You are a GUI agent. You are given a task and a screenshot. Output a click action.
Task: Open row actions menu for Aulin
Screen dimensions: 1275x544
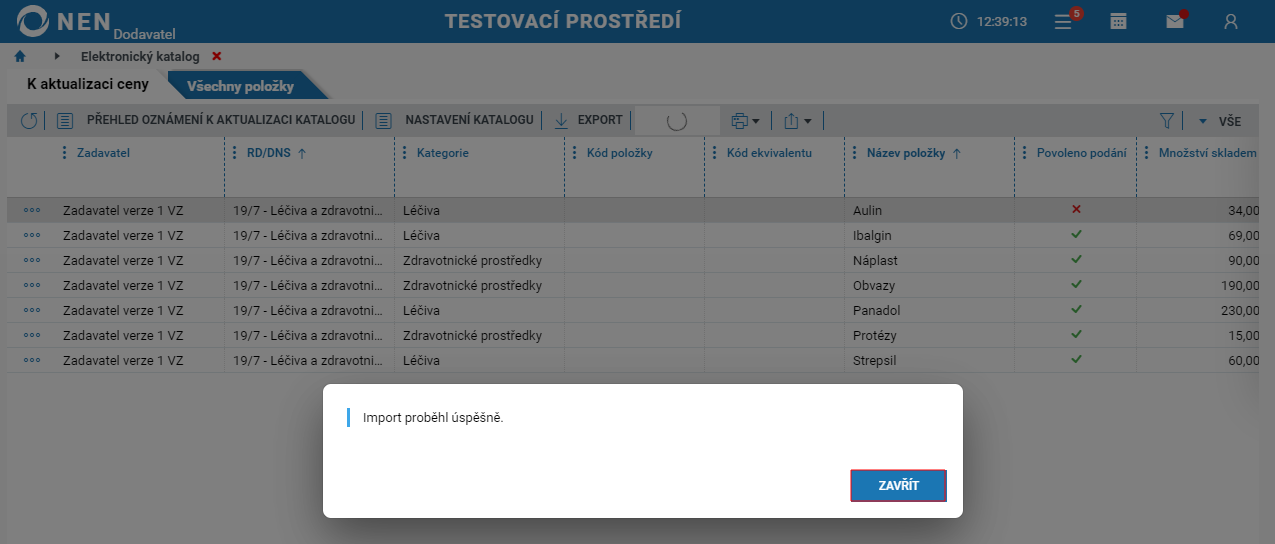32,210
